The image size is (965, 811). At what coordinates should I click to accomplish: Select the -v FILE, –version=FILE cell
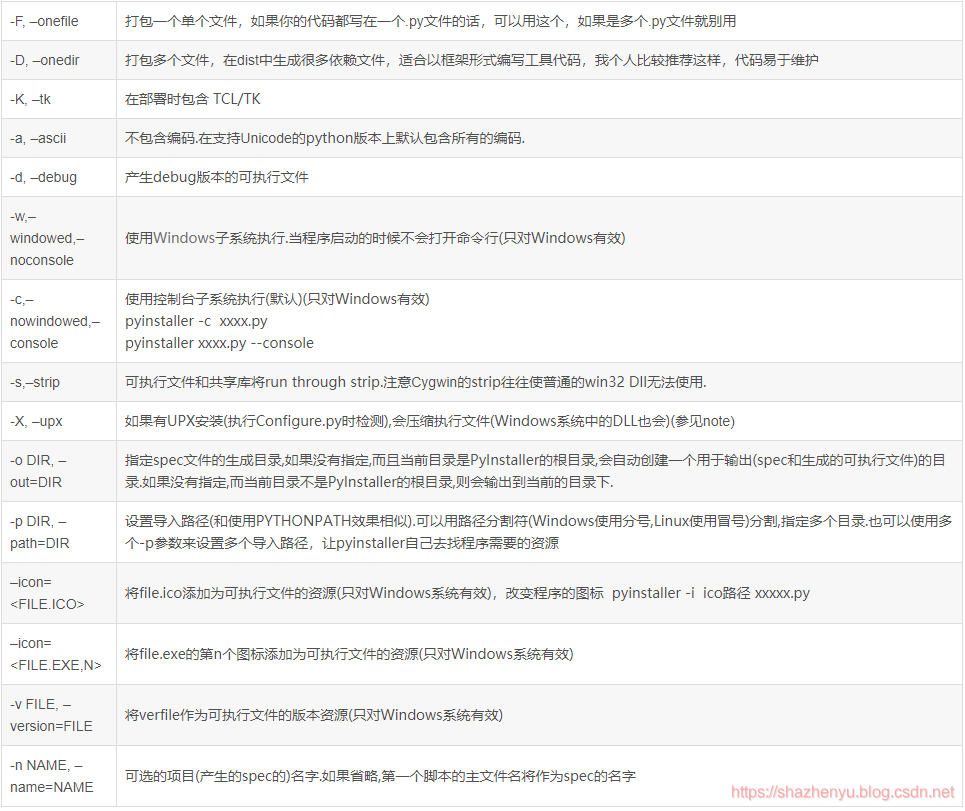pyautogui.click(x=58, y=715)
